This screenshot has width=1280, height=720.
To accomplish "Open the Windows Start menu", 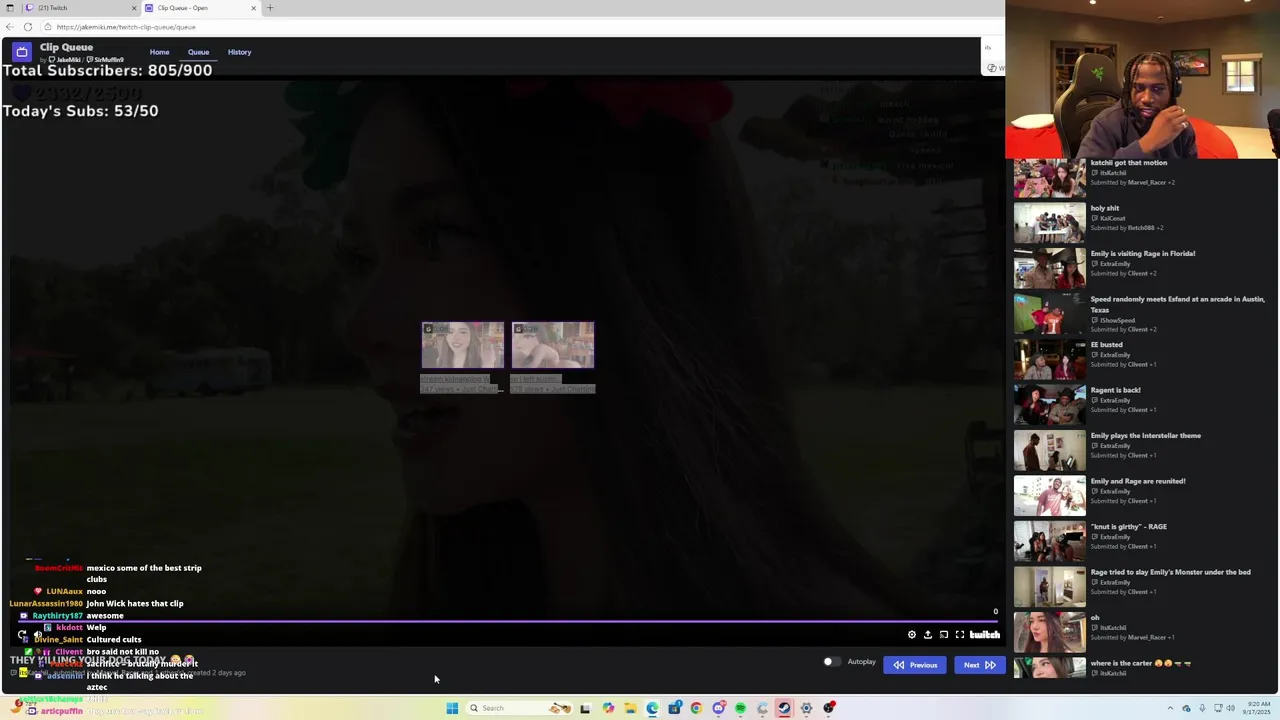I will [x=452, y=708].
